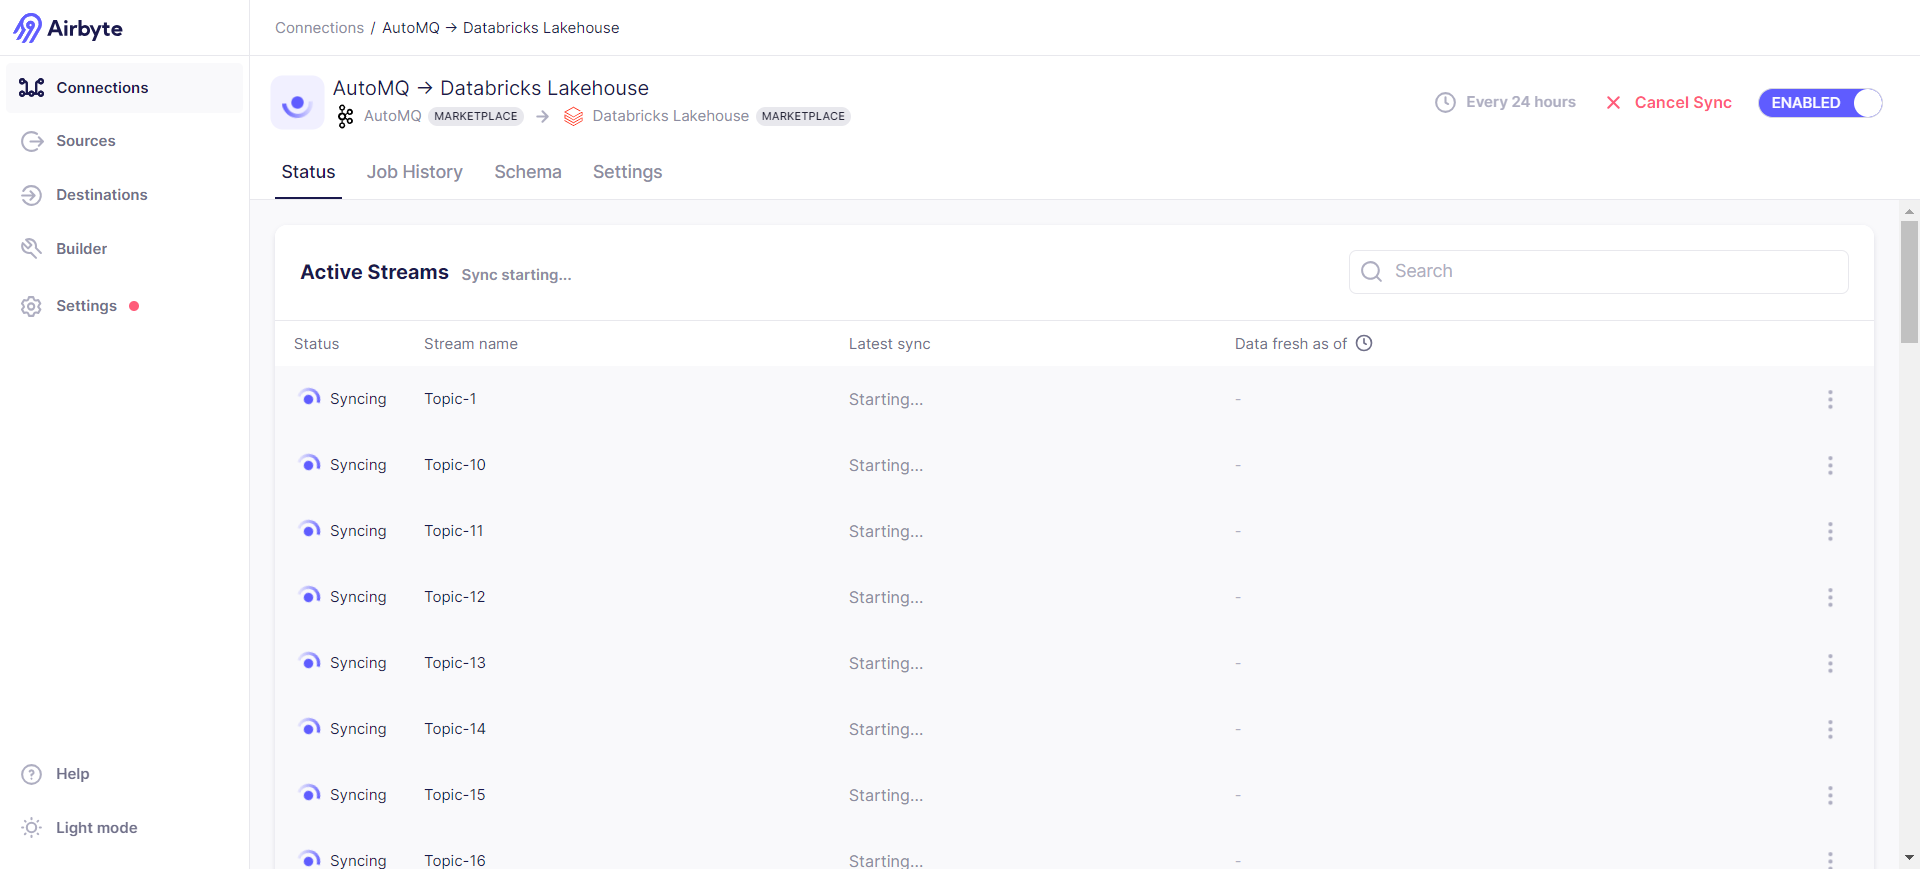Click the Data fresh as of clock icon
The image size is (1920, 869).
point(1364,343)
